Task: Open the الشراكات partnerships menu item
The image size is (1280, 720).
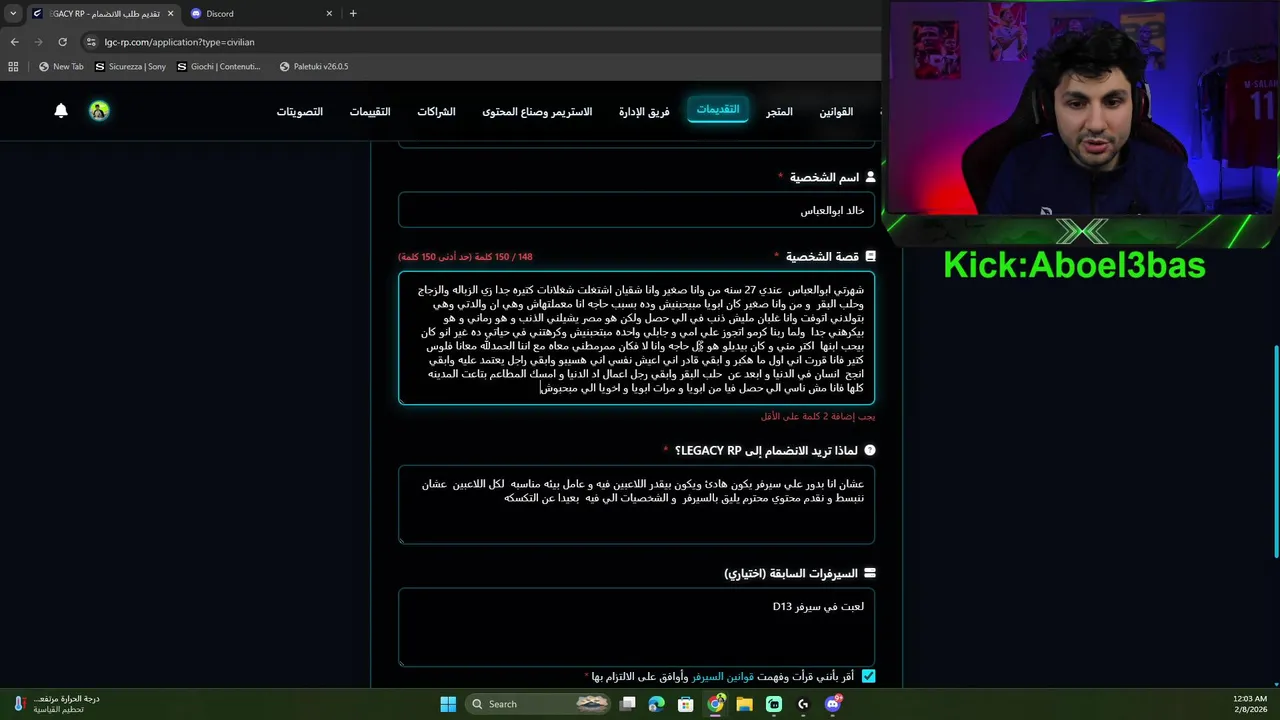Action: [436, 111]
